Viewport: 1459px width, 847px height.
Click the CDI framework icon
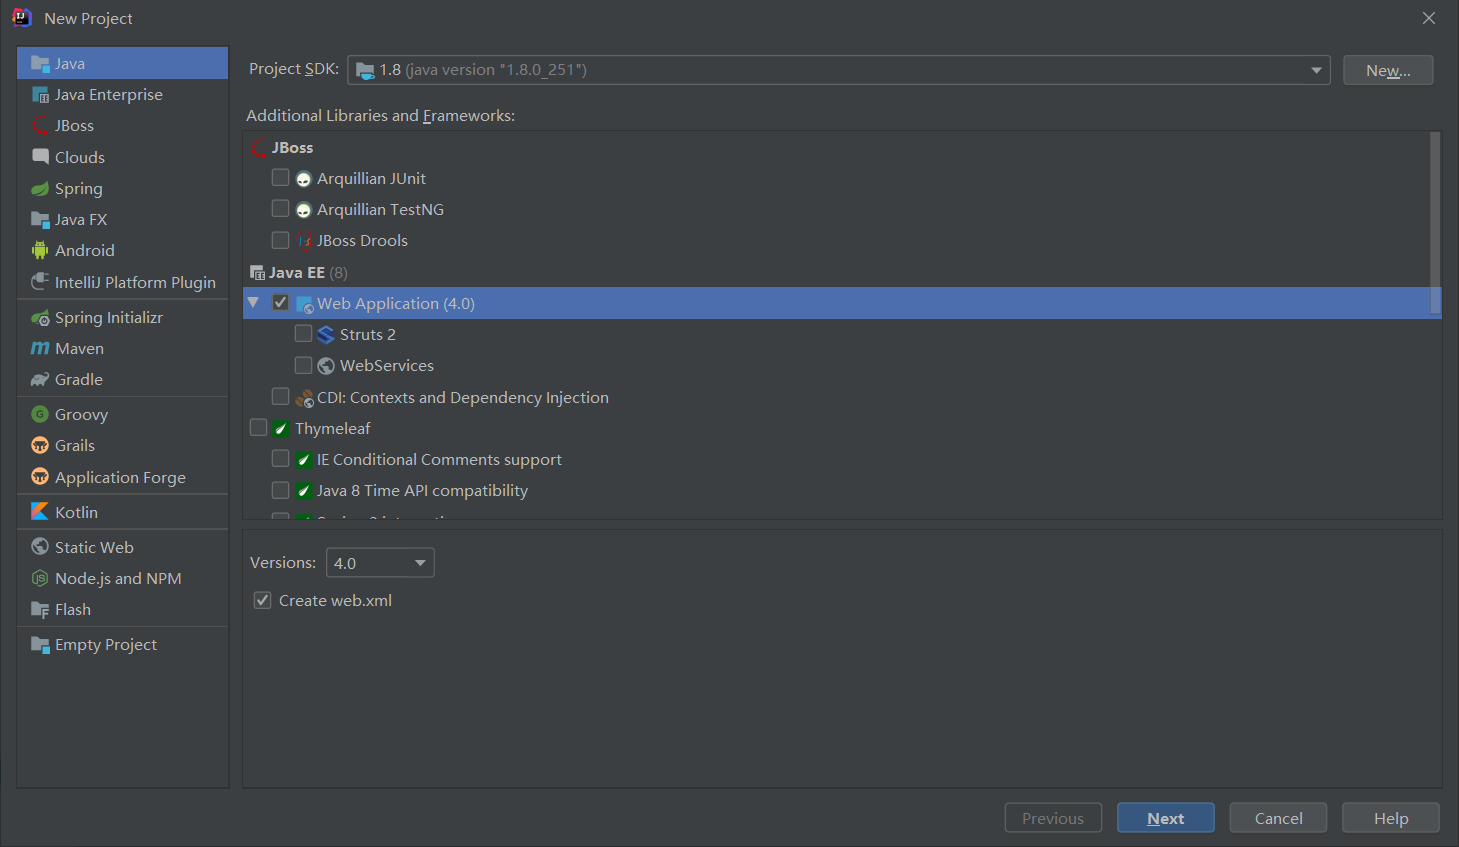coord(304,398)
